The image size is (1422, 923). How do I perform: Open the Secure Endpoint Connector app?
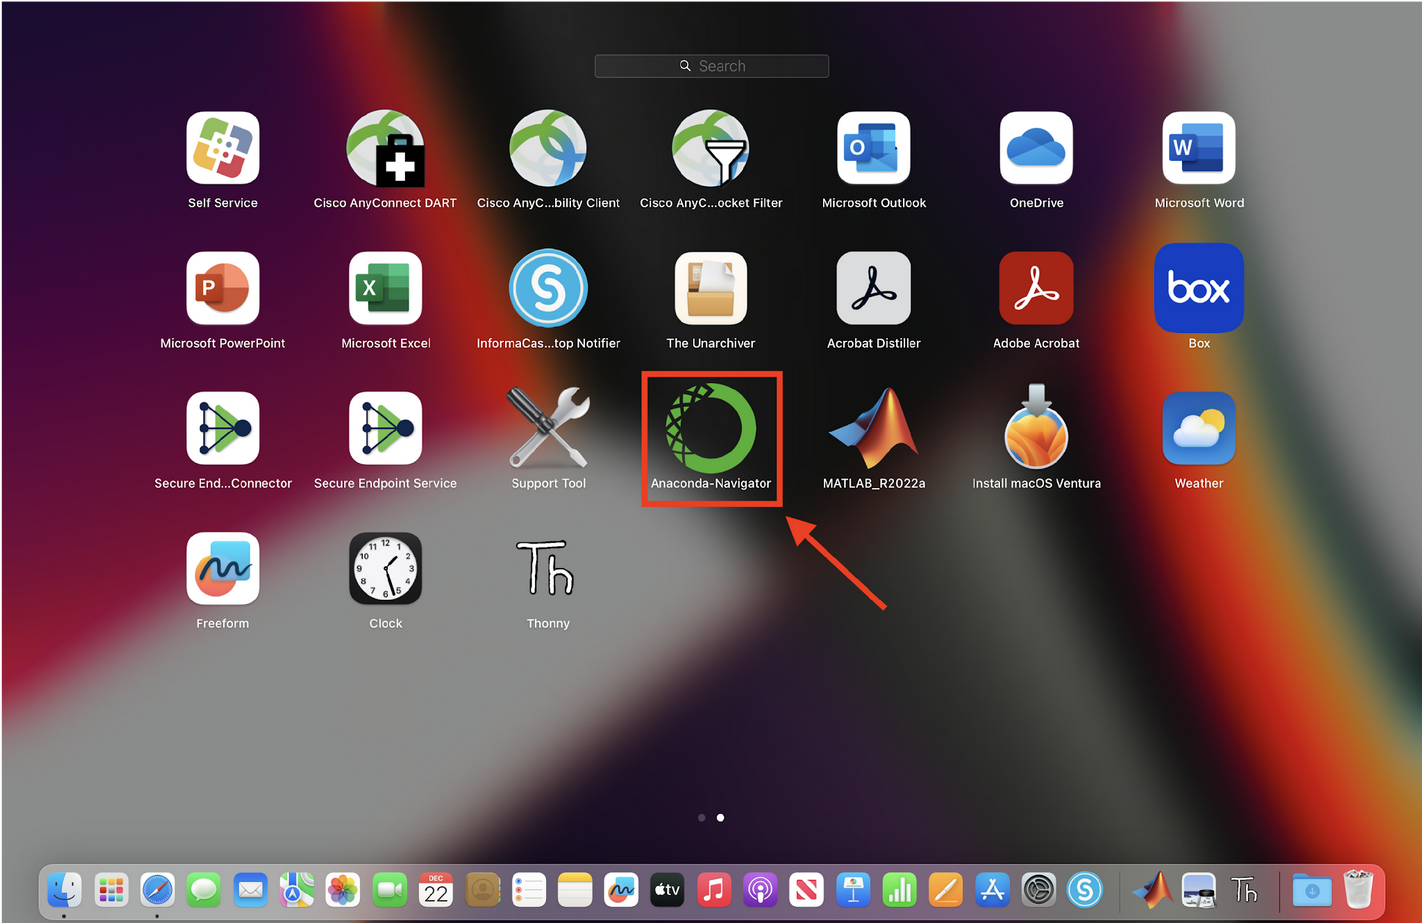[223, 428]
